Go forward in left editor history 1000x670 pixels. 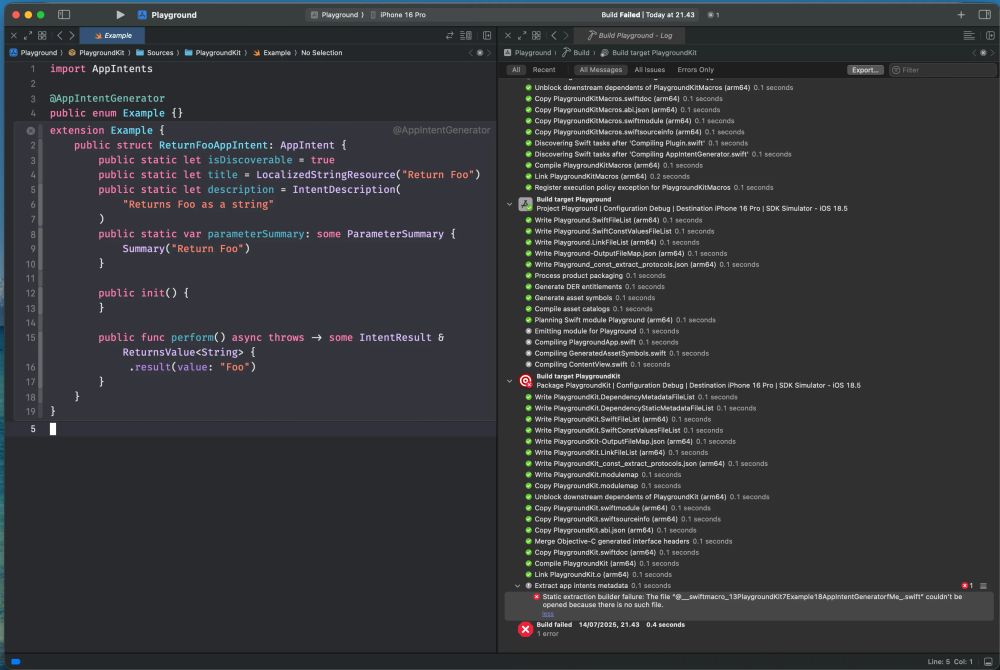click(x=71, y=36)
